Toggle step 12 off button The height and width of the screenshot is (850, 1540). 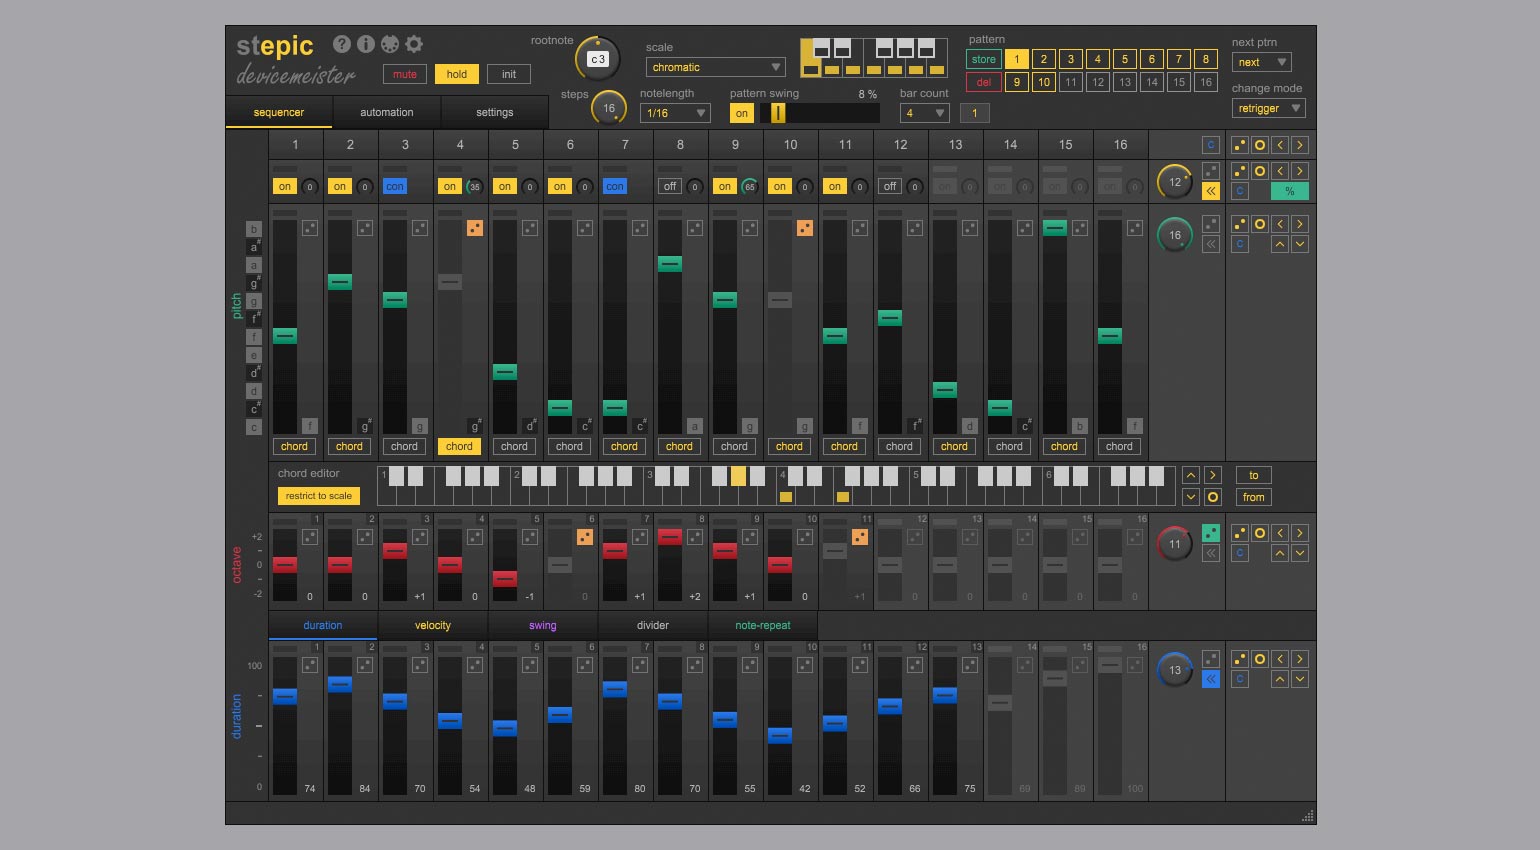pos(890,186)
